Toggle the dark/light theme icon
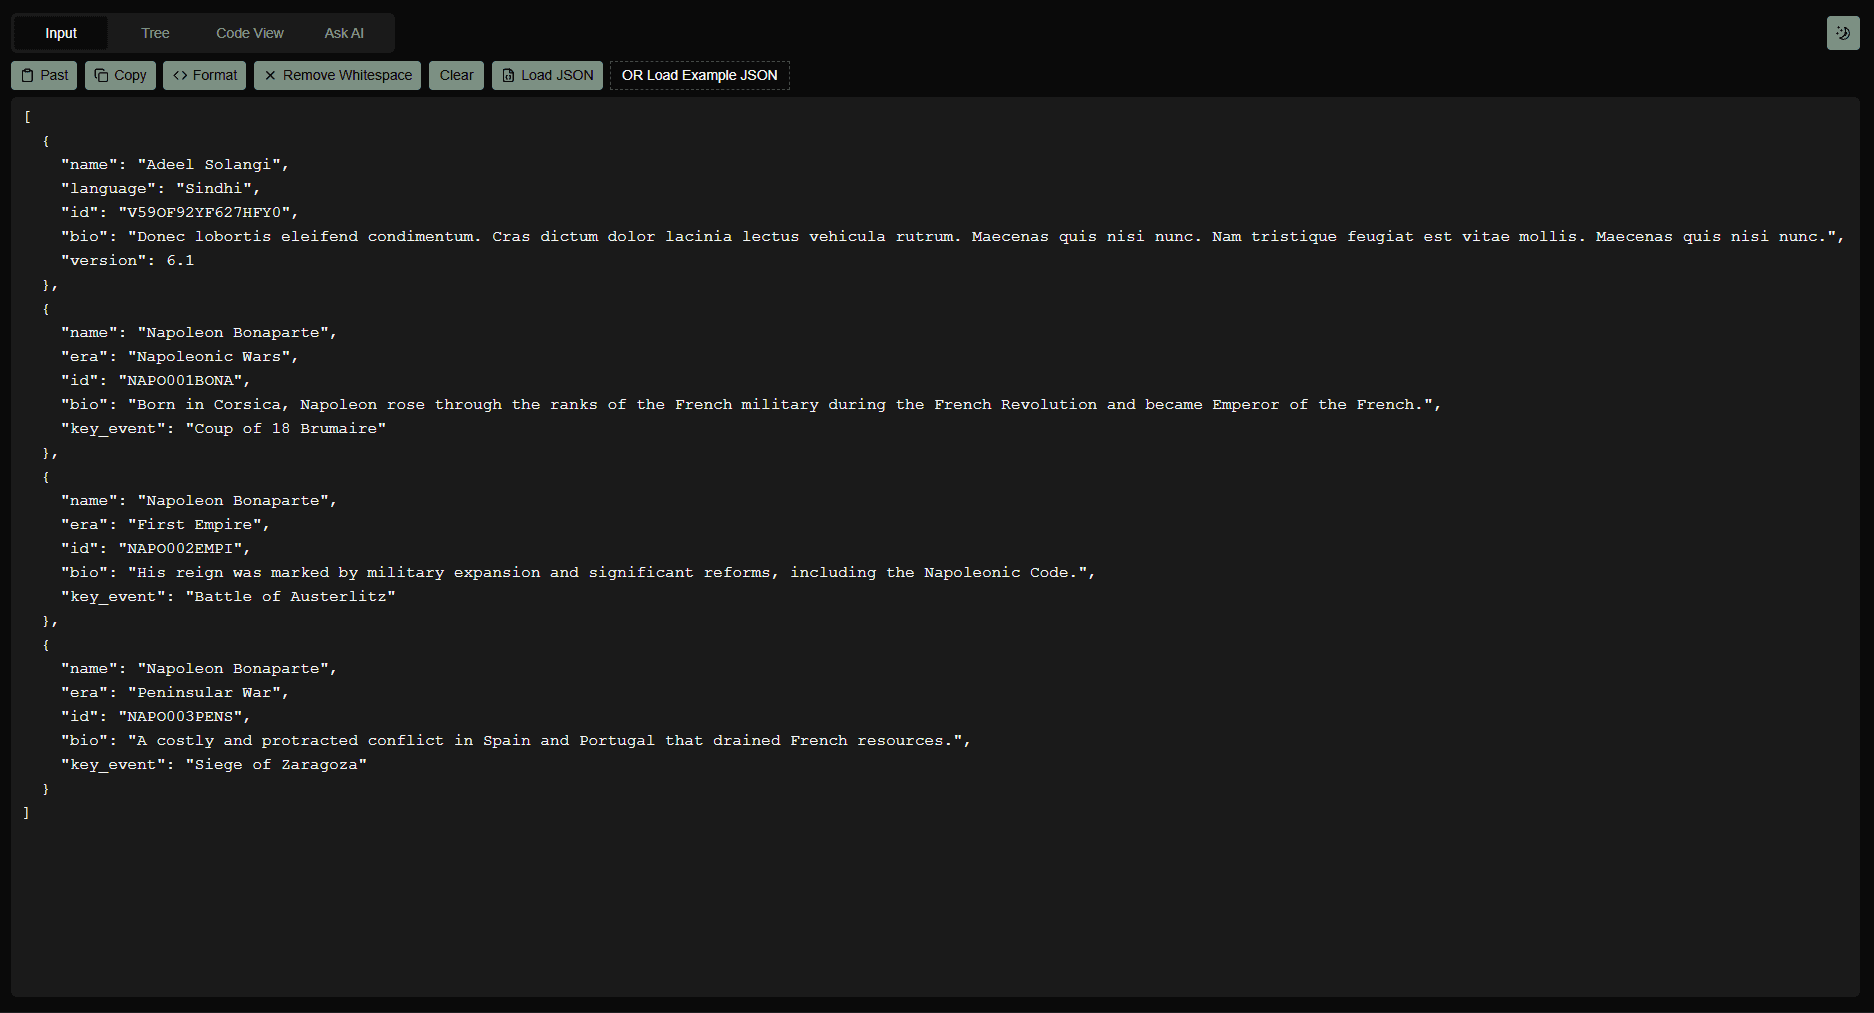The image size is (1874, 1013). pyautogui.click(x=1842, y=33)
